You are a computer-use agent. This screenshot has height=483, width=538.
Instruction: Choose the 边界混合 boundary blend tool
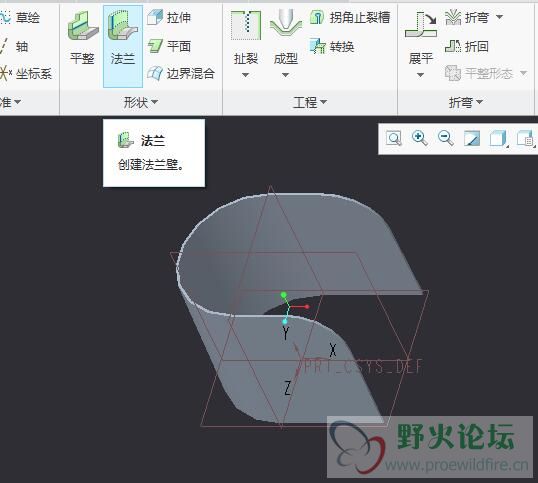coord(181,73)
